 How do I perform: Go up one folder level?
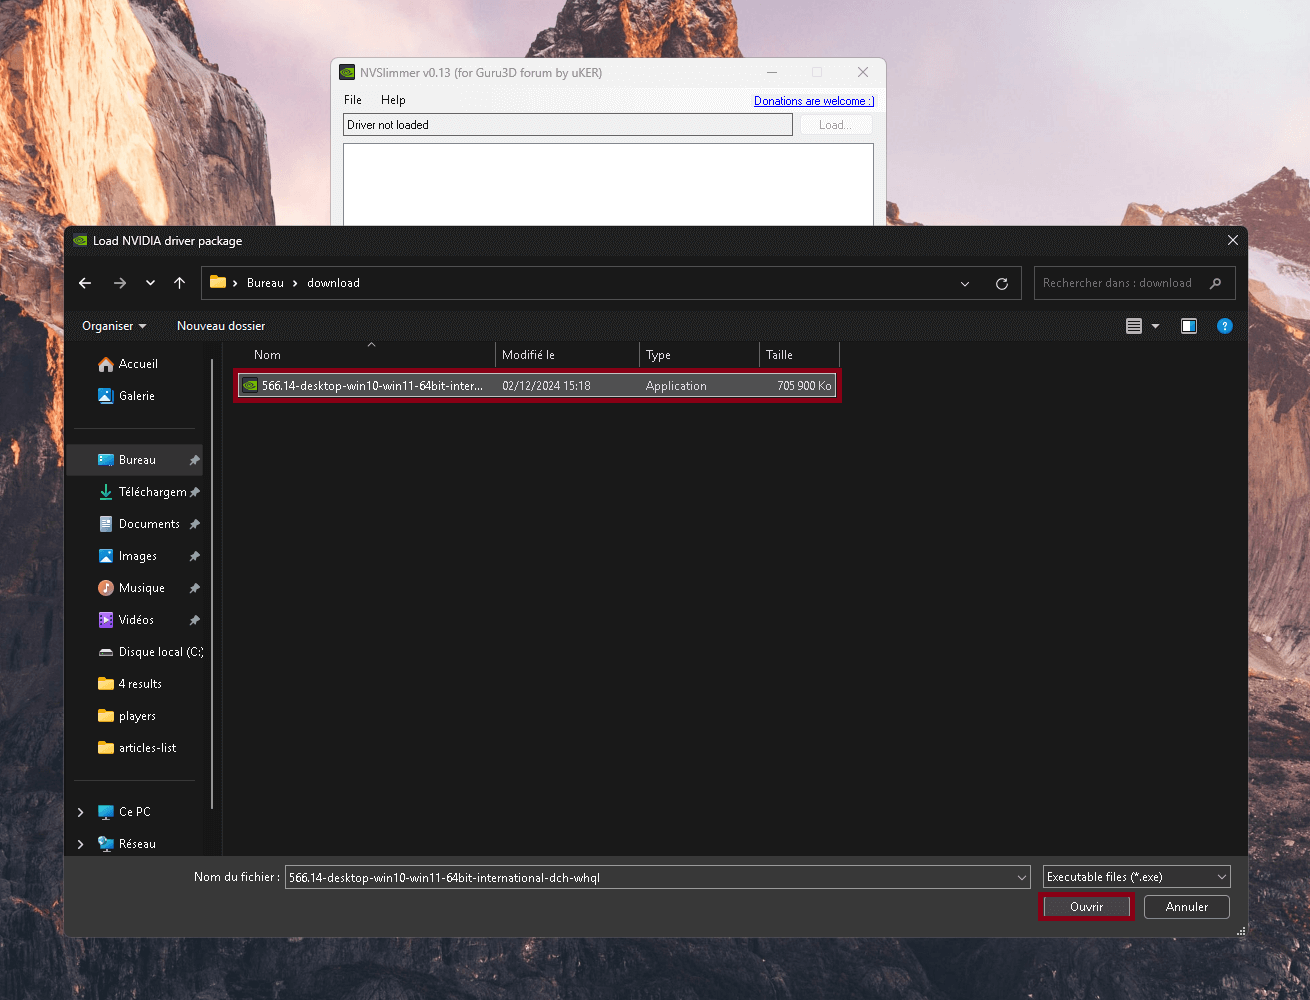[x=180, y=283]
